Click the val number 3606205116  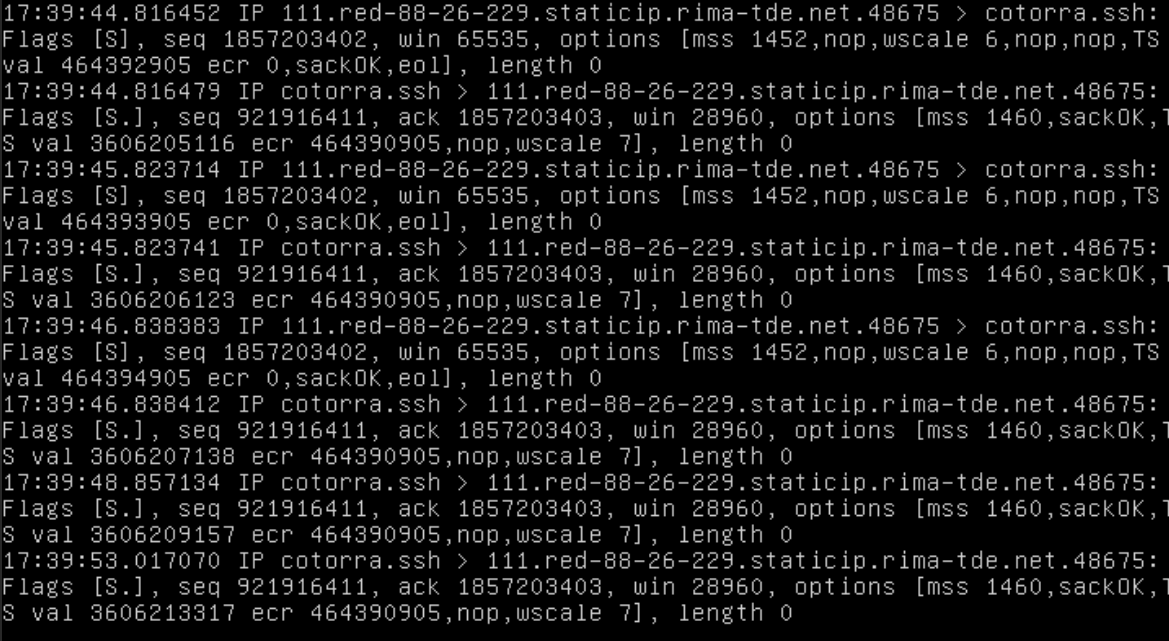pos(163,143)
